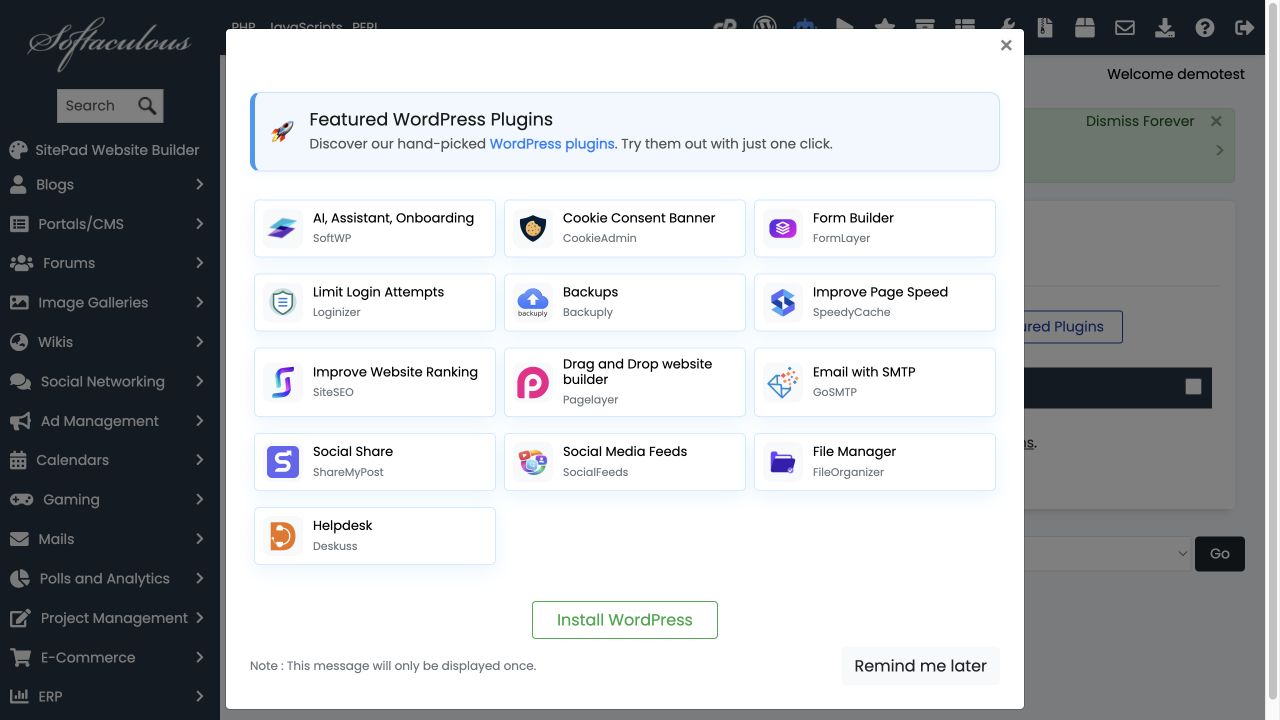Click the Loginizer plugin icon
Viewport: 1280px width, 720px height.
coord(283,302)
